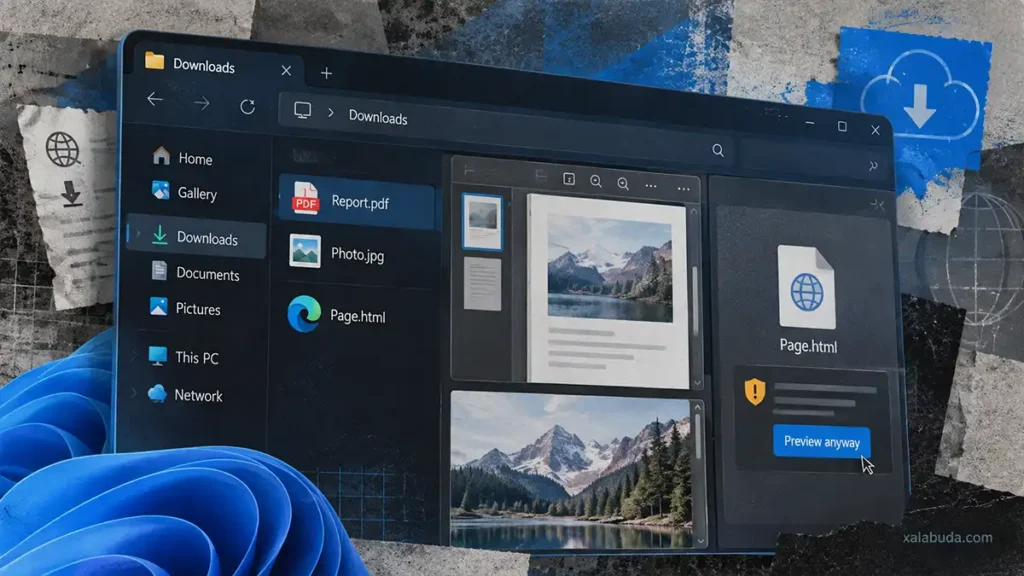Click the Edge icon of Page.html
Viewport: 1024px width, 576px height.
[304, 313]
